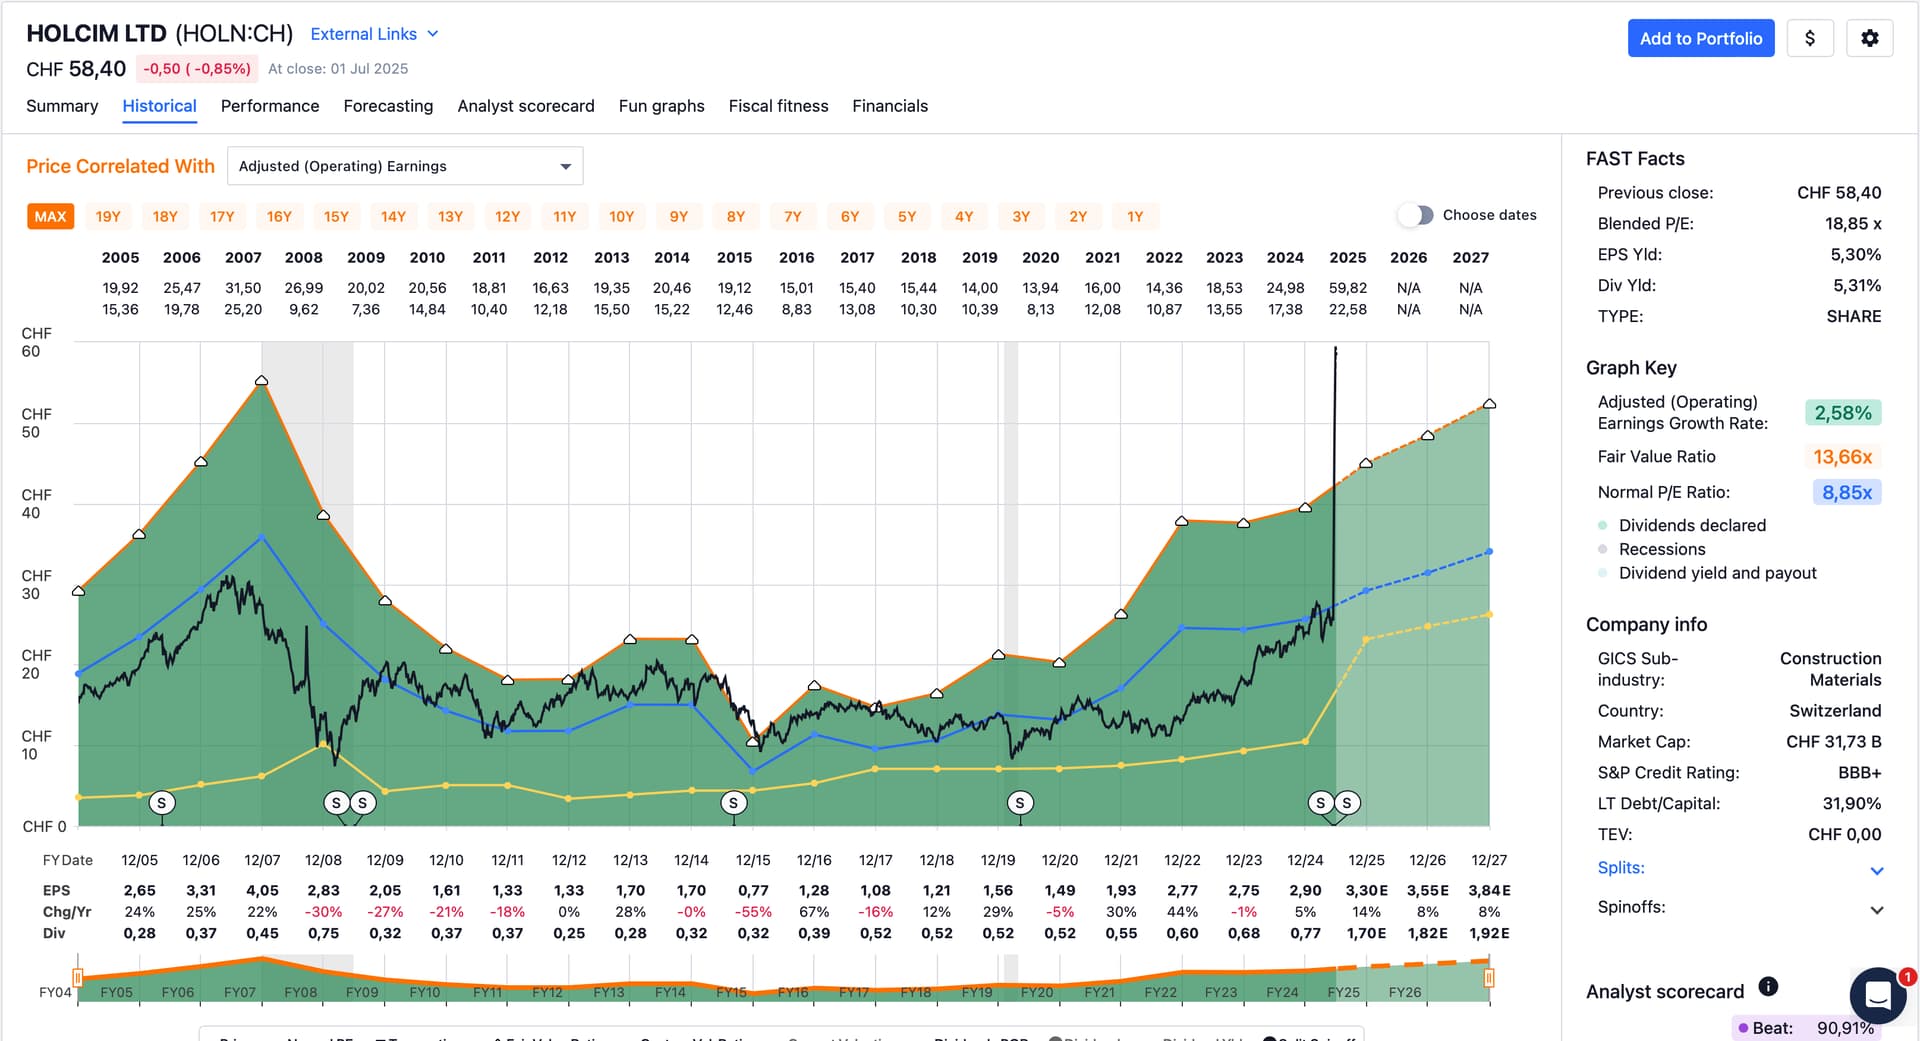Click the 1,92E dividend estimate
1920x1041 pixels.
(x=1489, y=933)
